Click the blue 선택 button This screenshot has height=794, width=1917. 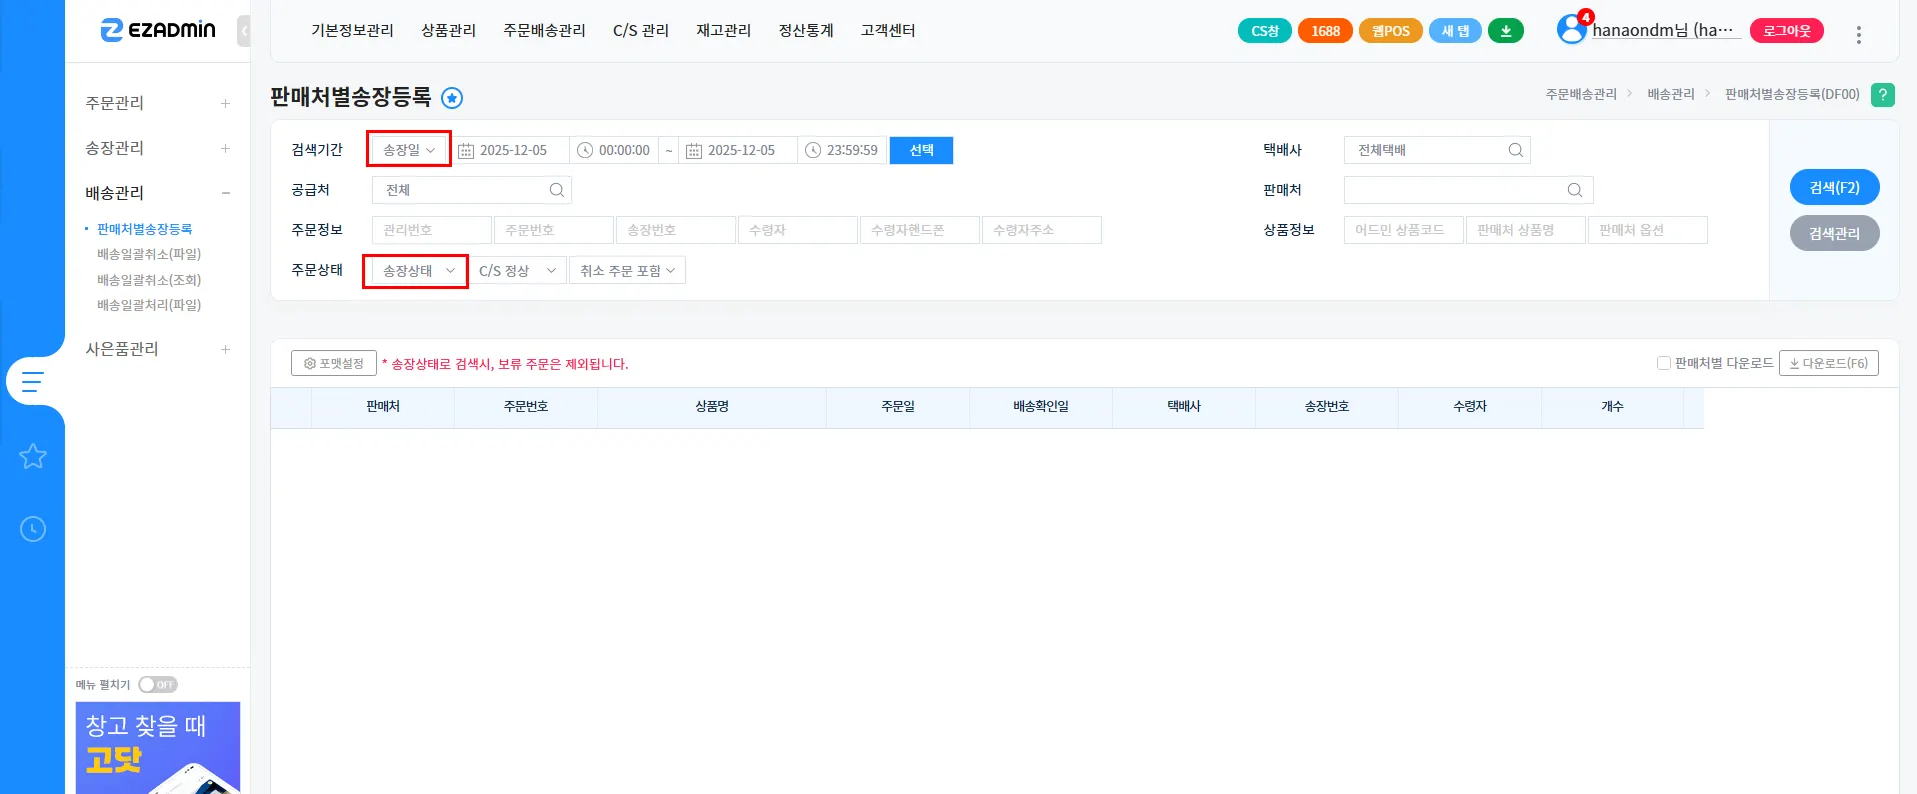click(x=921, y=150)
